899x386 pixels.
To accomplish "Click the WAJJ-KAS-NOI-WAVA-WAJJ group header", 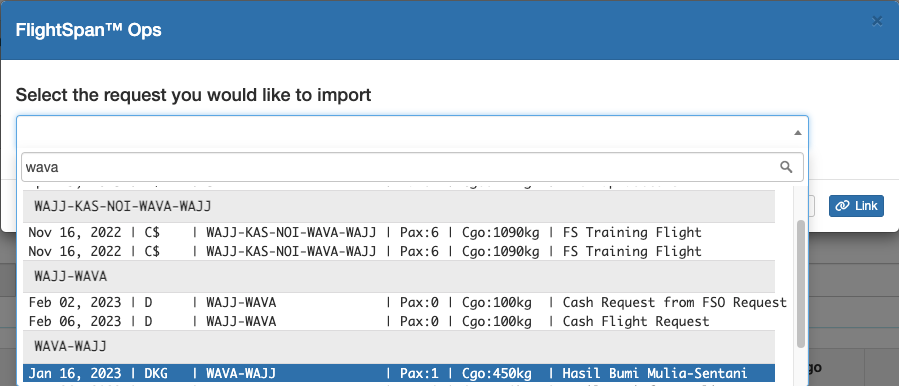I will tap(399, 206).
